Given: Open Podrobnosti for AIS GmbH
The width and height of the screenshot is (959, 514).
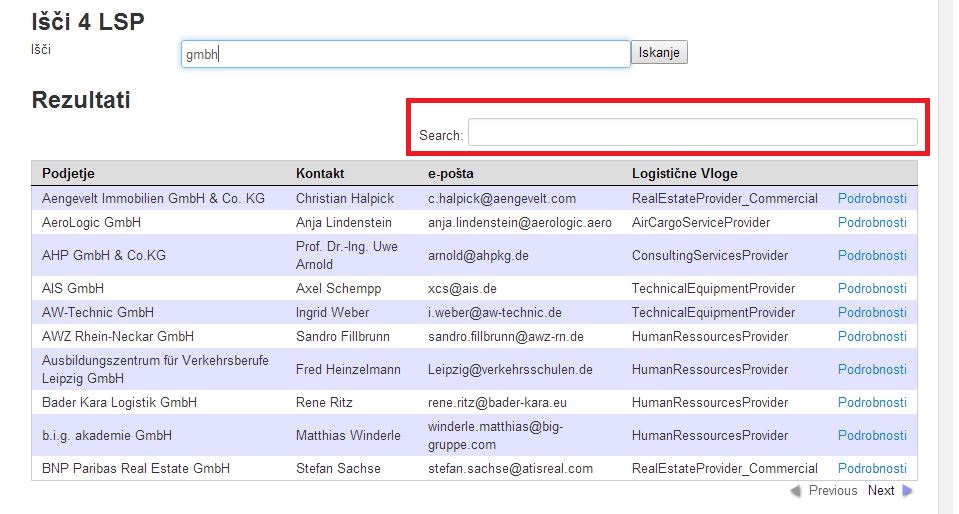Looking at the screenshot, I should point(872,288).
